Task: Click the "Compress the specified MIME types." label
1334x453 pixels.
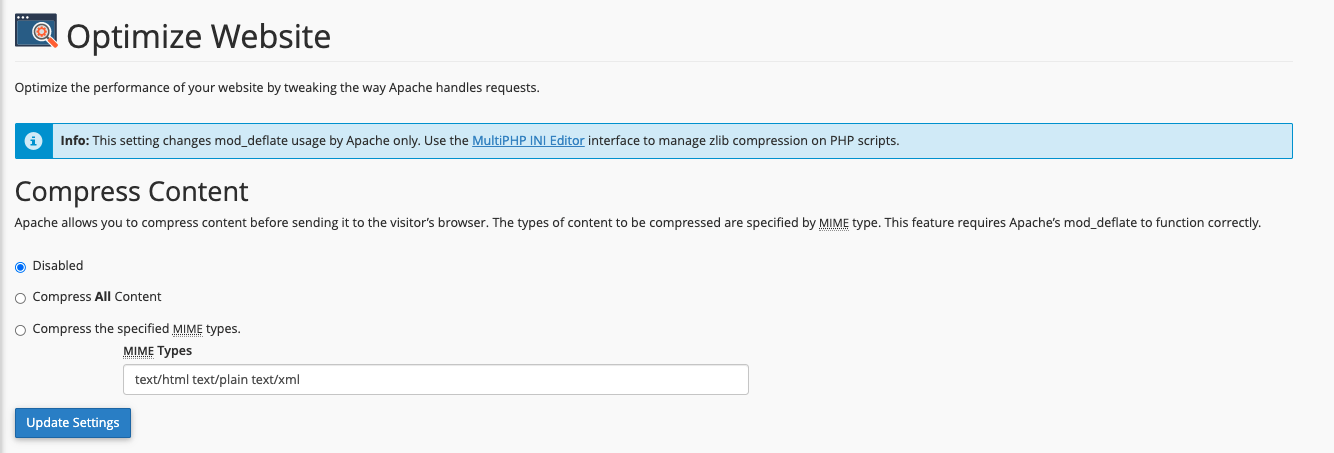Action: 137,328
